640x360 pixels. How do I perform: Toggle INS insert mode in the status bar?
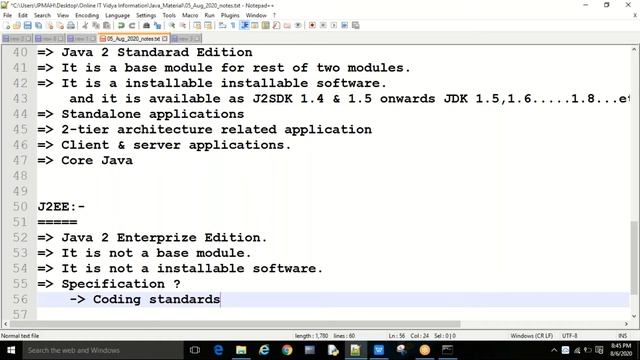622,336
